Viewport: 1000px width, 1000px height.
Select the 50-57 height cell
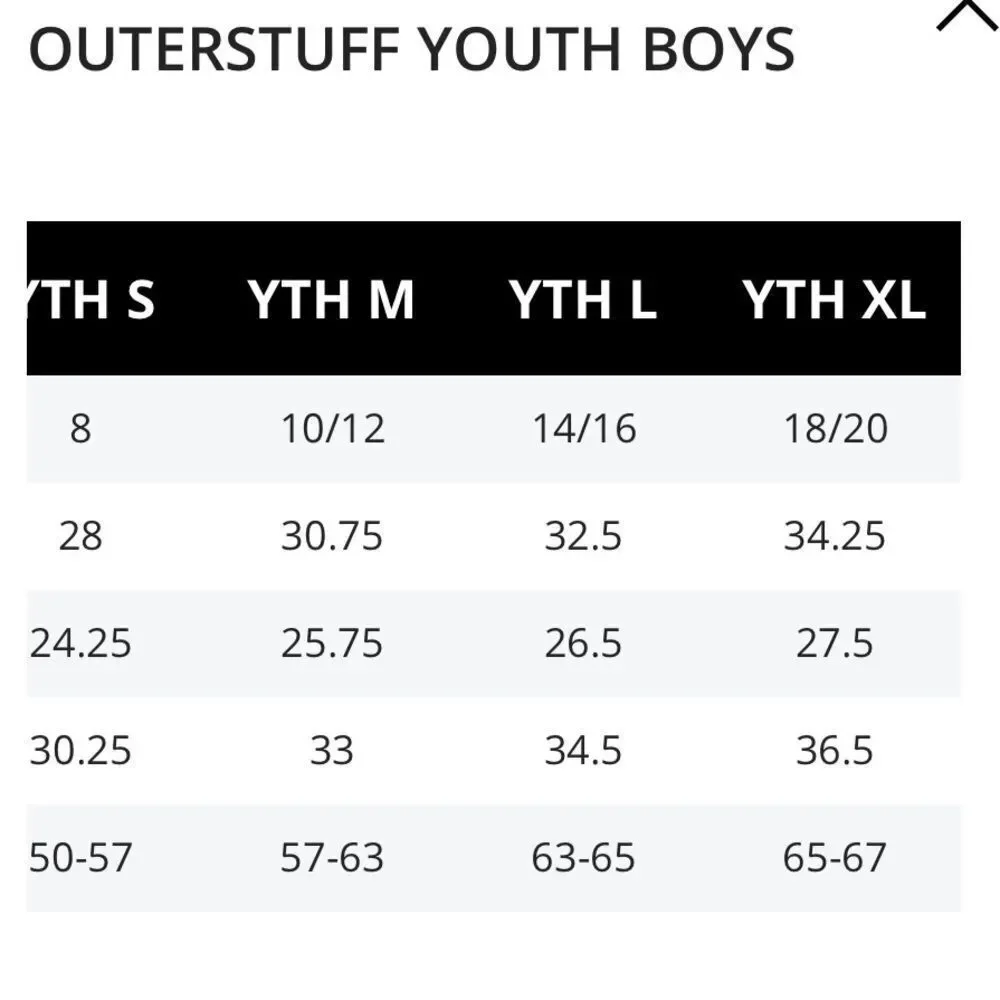[x=80, y=857]
